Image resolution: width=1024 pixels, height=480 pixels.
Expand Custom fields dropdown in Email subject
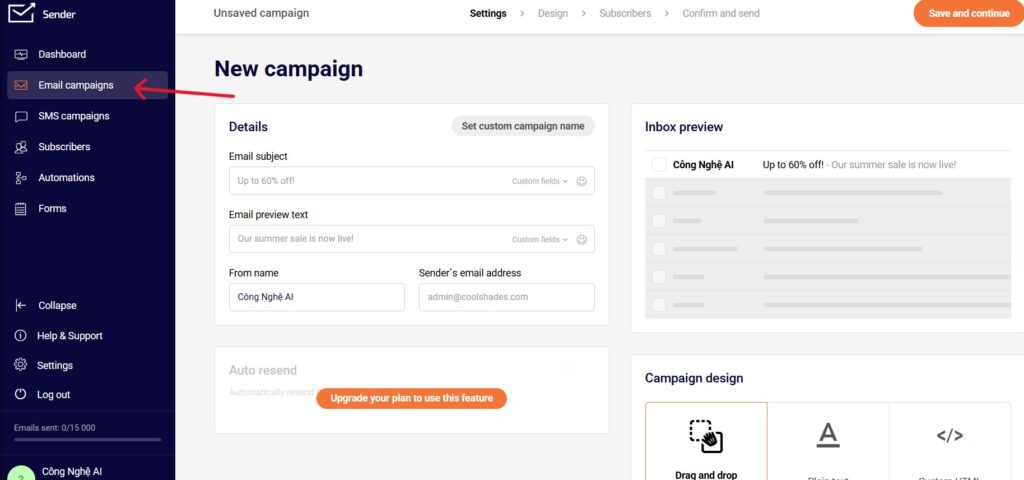pyautogui.click(x=539, y=181)
